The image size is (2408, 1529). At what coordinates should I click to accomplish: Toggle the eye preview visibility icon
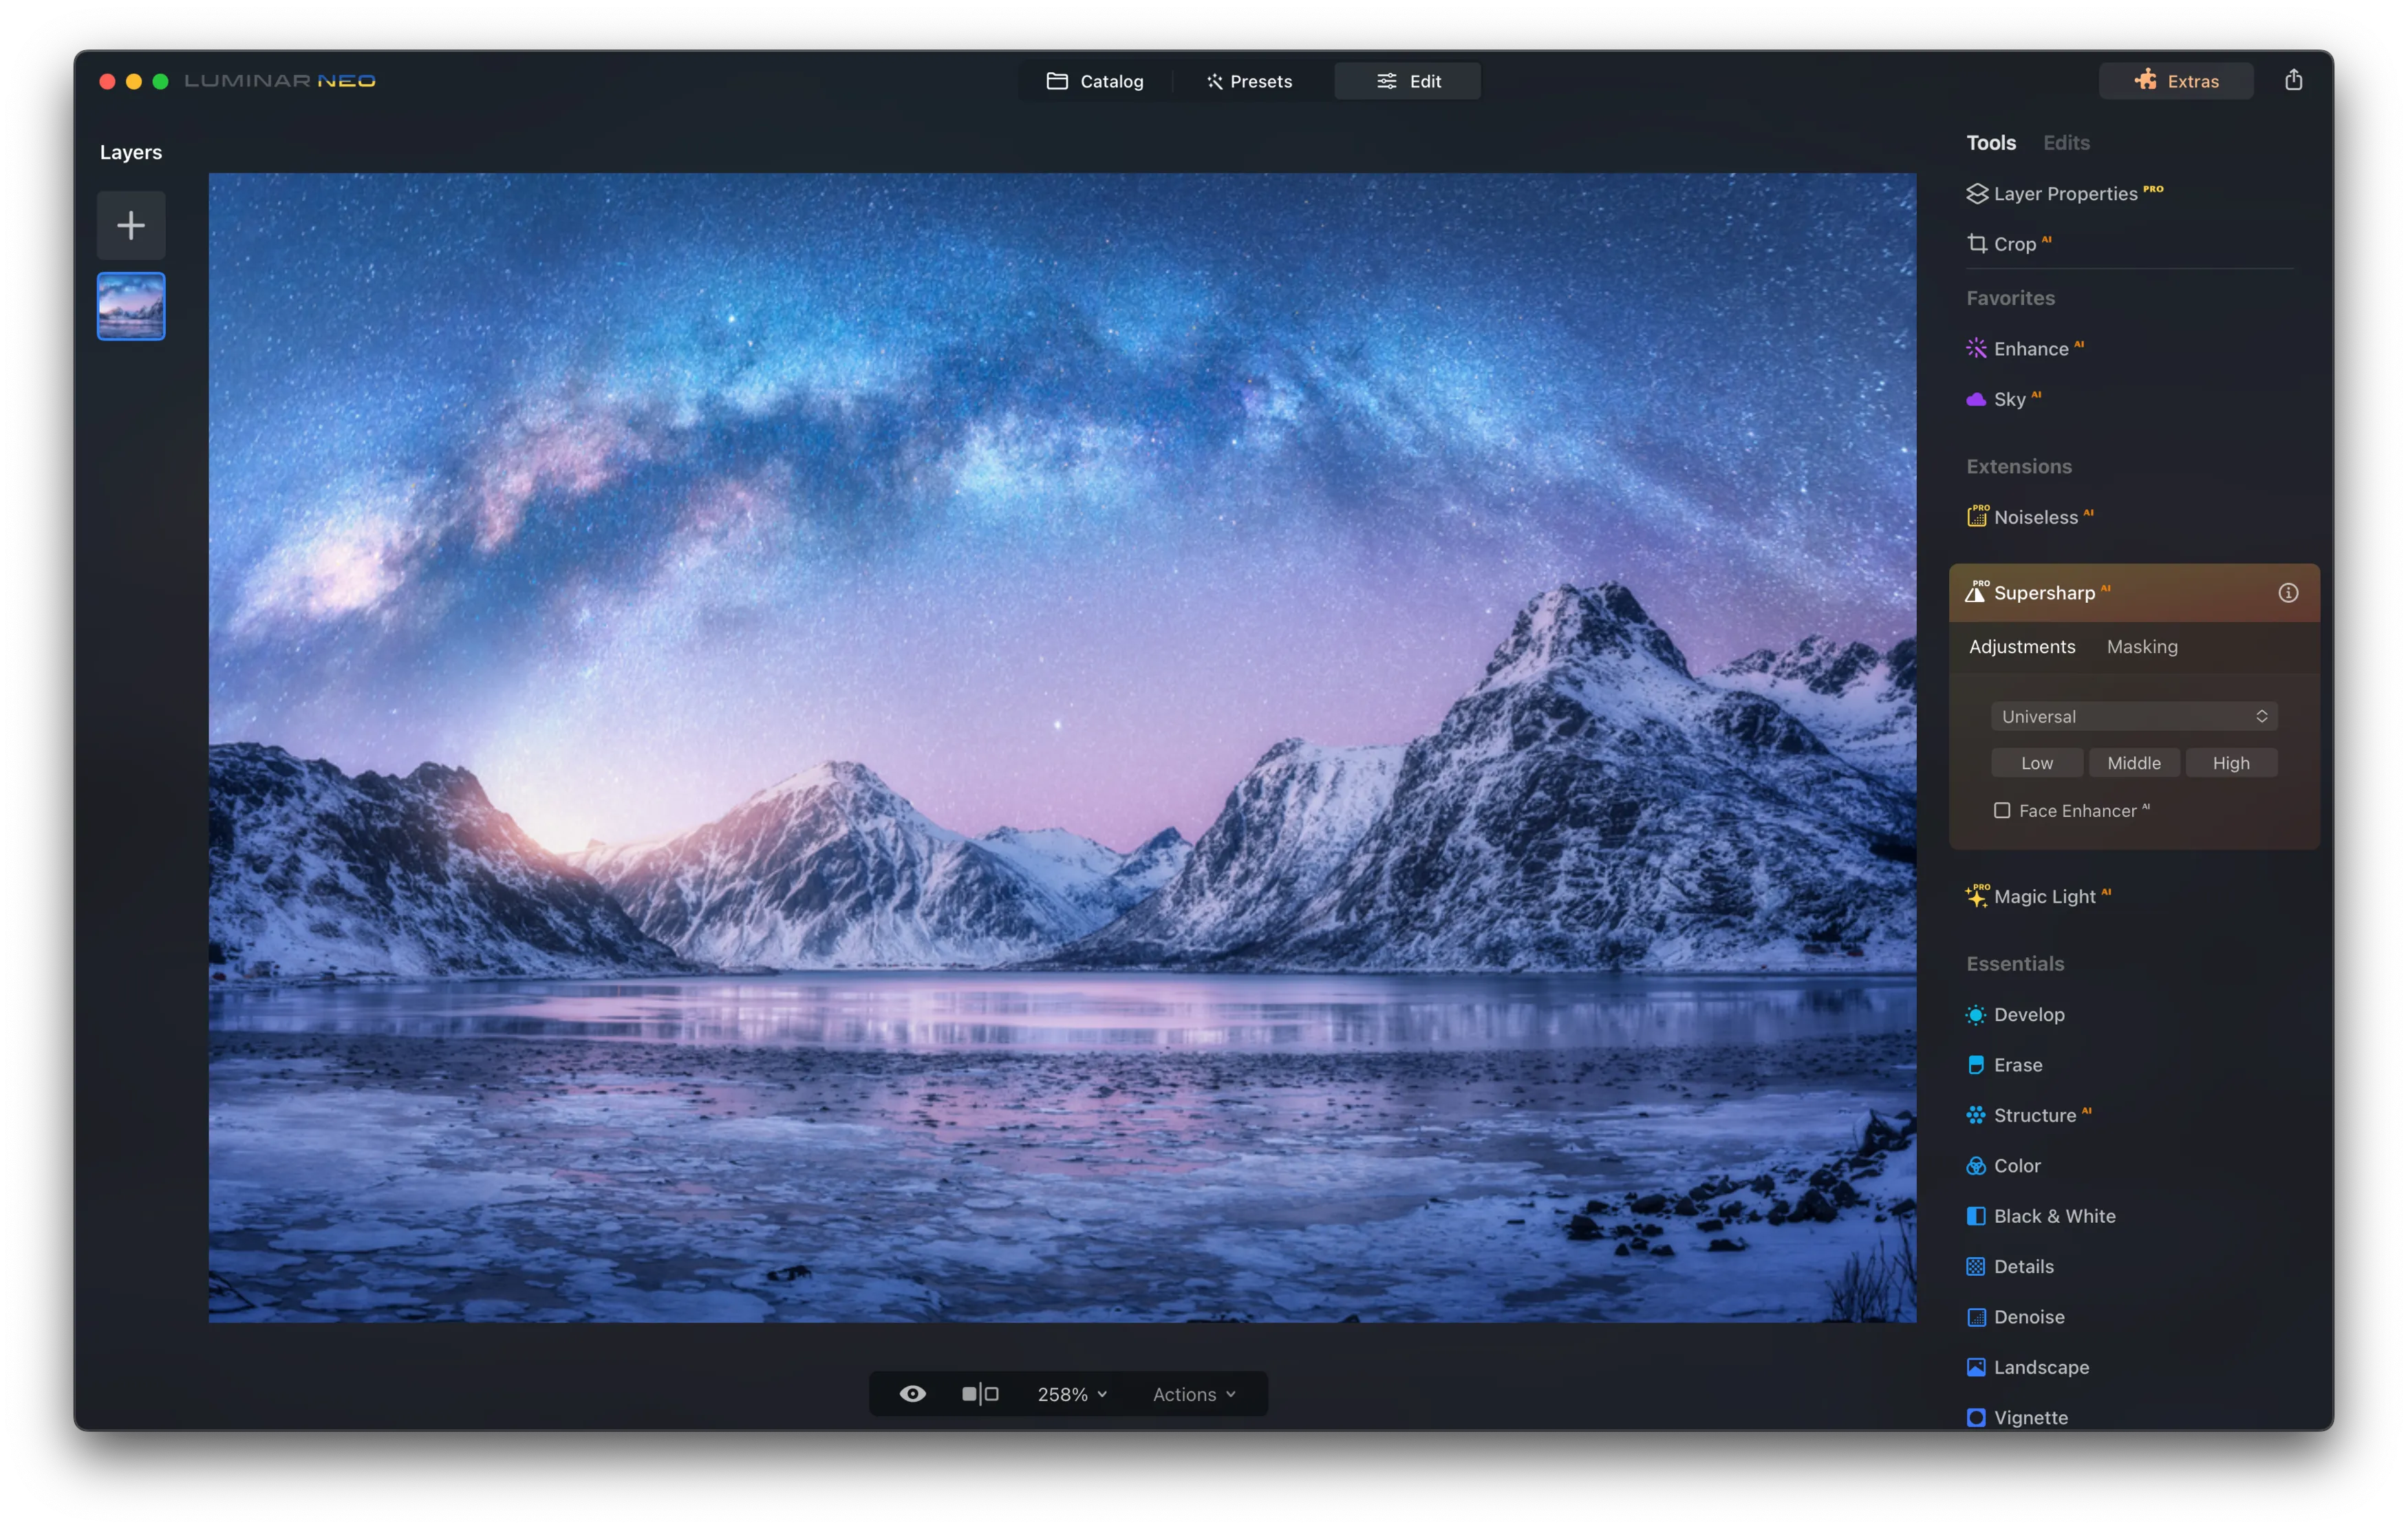coord(912,1394)
